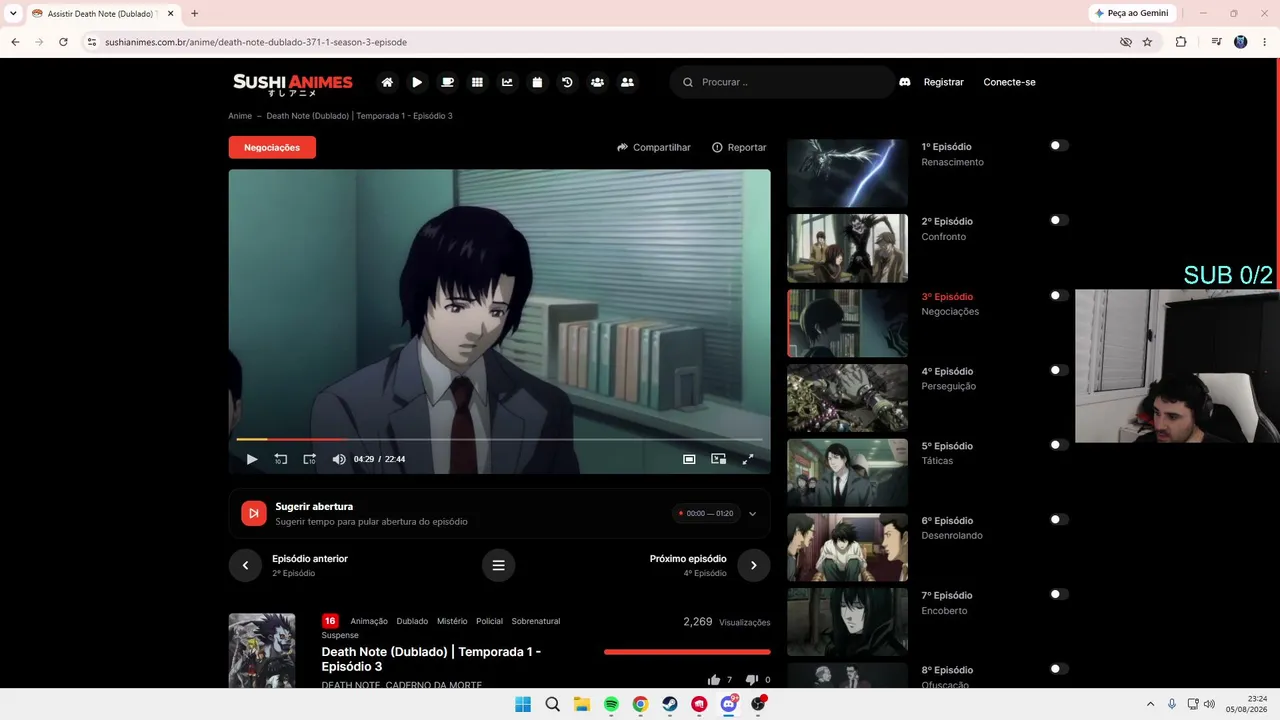
Task: Toggle the watched switch for 6º Episódio
Action: point(1059,519)
